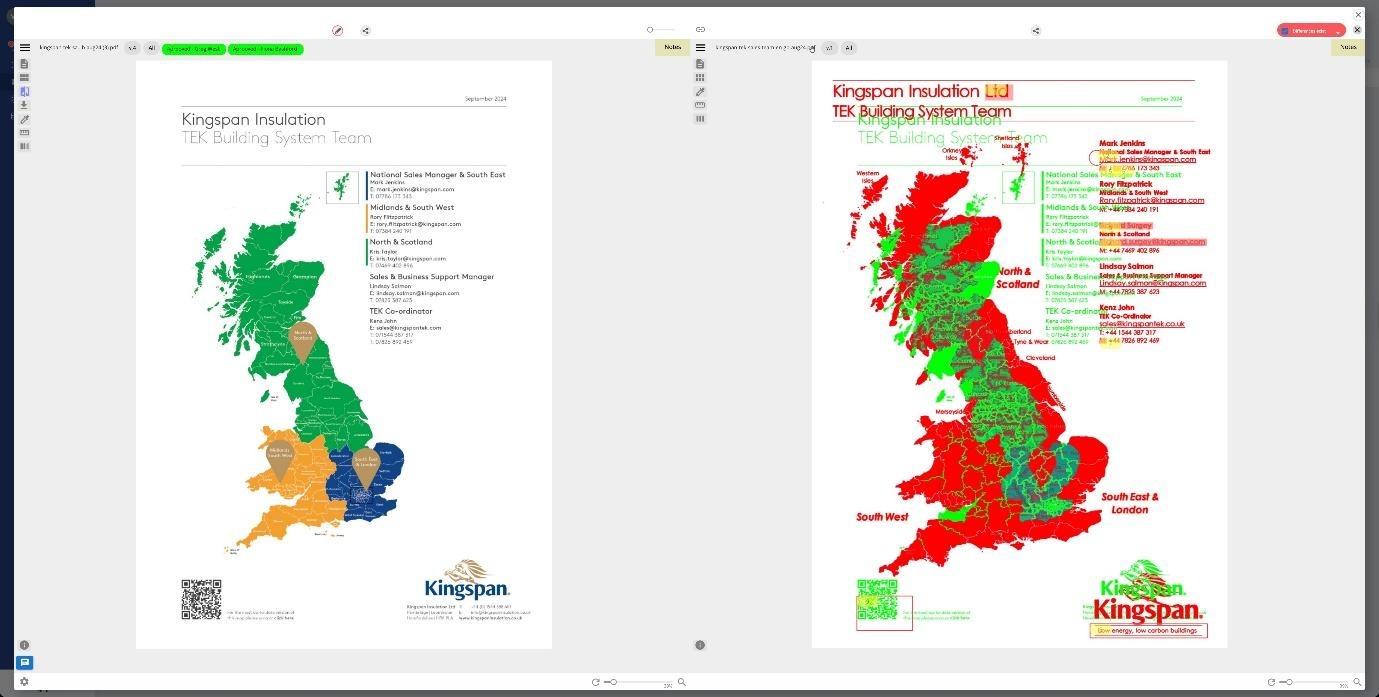The height and width of the screenshot is (697, 1379).
Task: Click the barcode icon in right panel sidebar
Action: tap(700, 118)
